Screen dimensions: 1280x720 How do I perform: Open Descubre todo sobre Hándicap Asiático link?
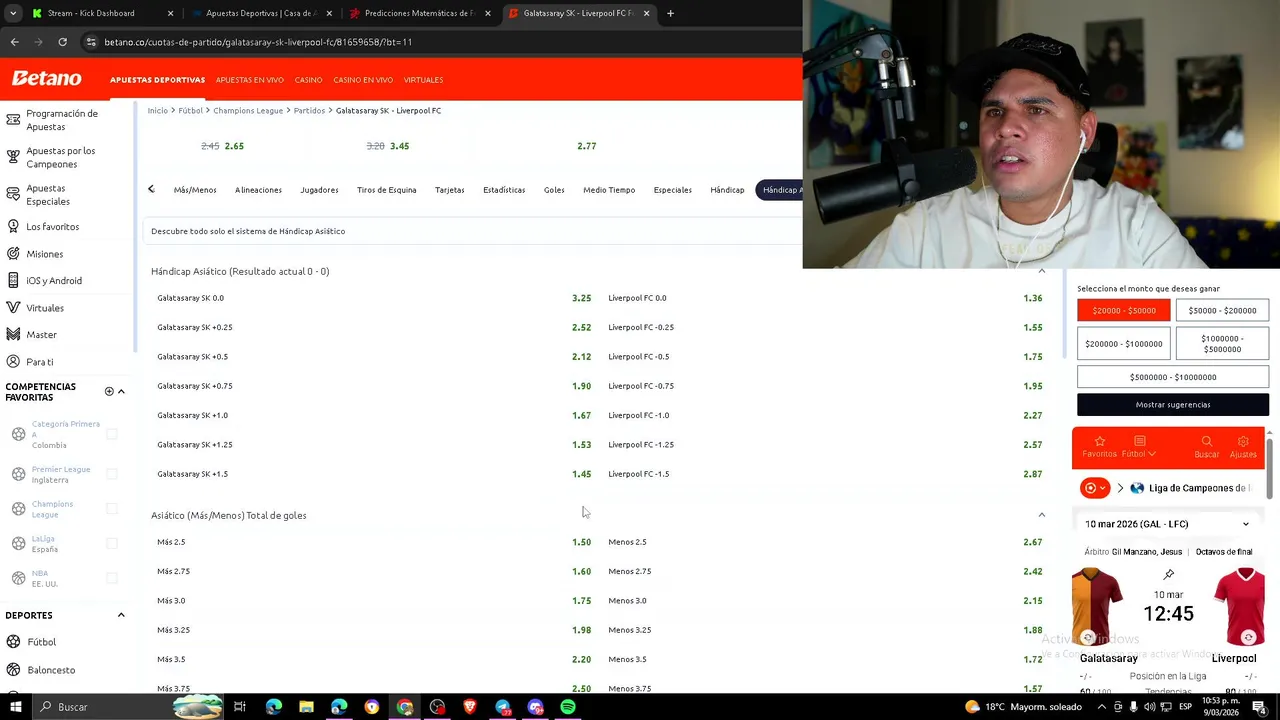coord(248,231)
